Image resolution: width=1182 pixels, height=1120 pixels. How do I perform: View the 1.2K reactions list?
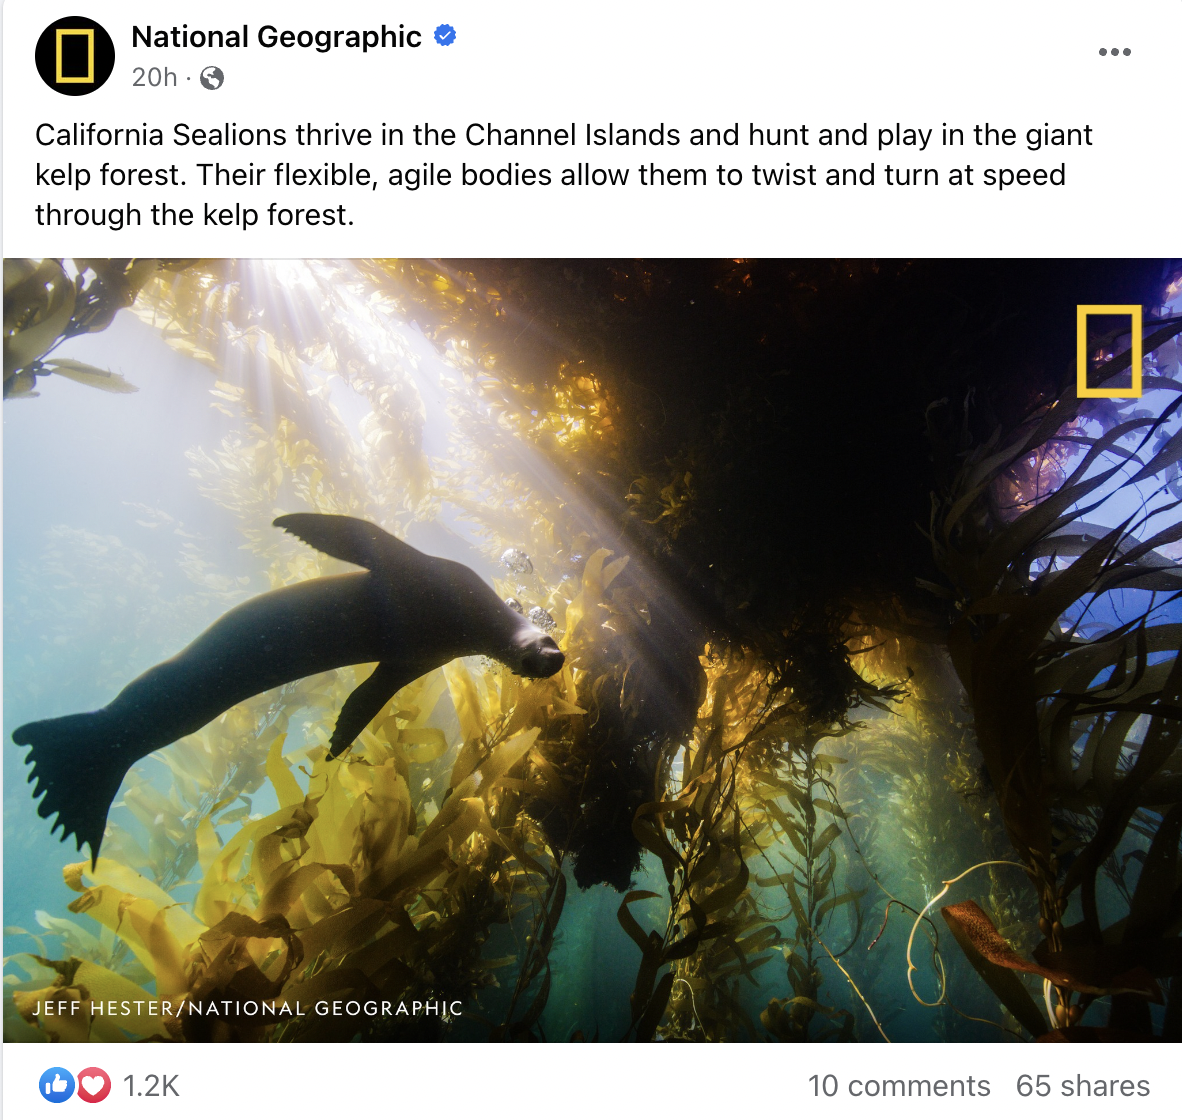tap(151, 1086)
